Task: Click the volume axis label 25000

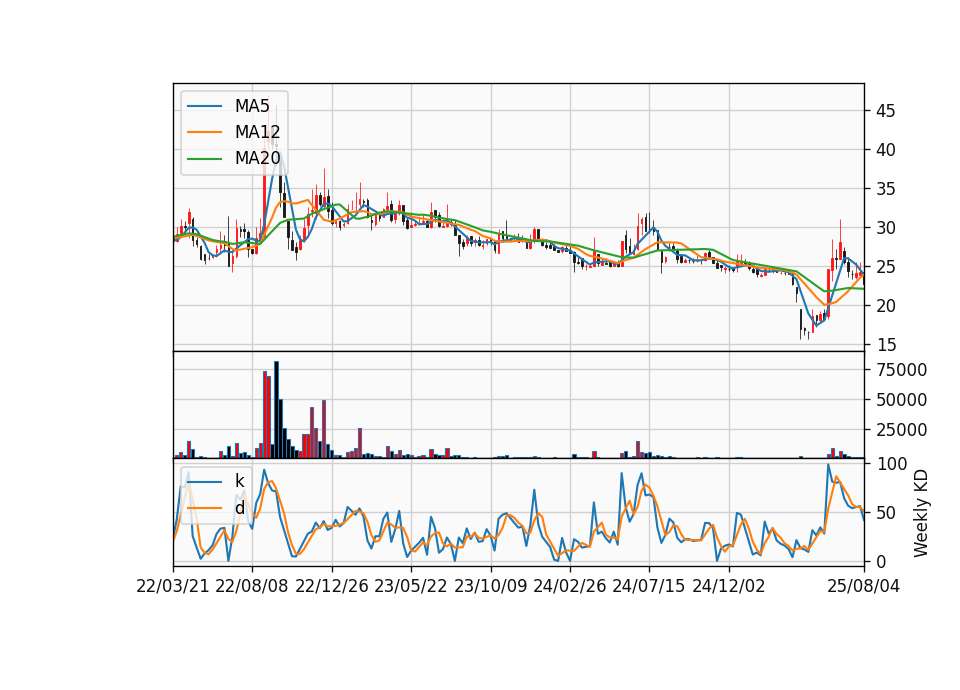Action: [x=902, y=430]
